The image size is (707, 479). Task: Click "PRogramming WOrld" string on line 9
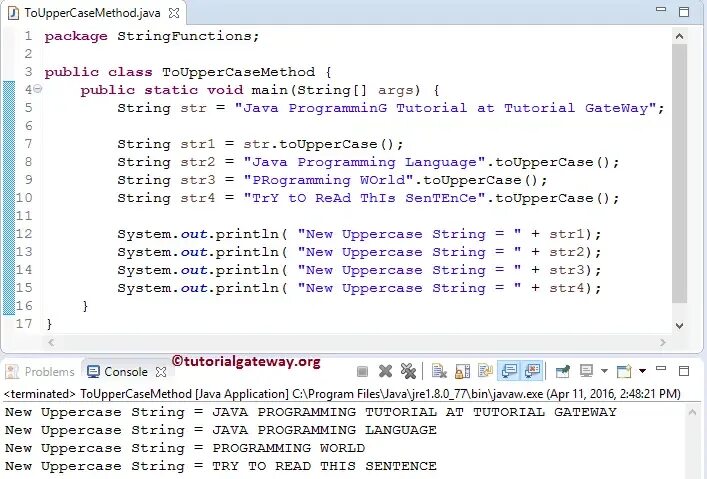(x=328, y=180)
